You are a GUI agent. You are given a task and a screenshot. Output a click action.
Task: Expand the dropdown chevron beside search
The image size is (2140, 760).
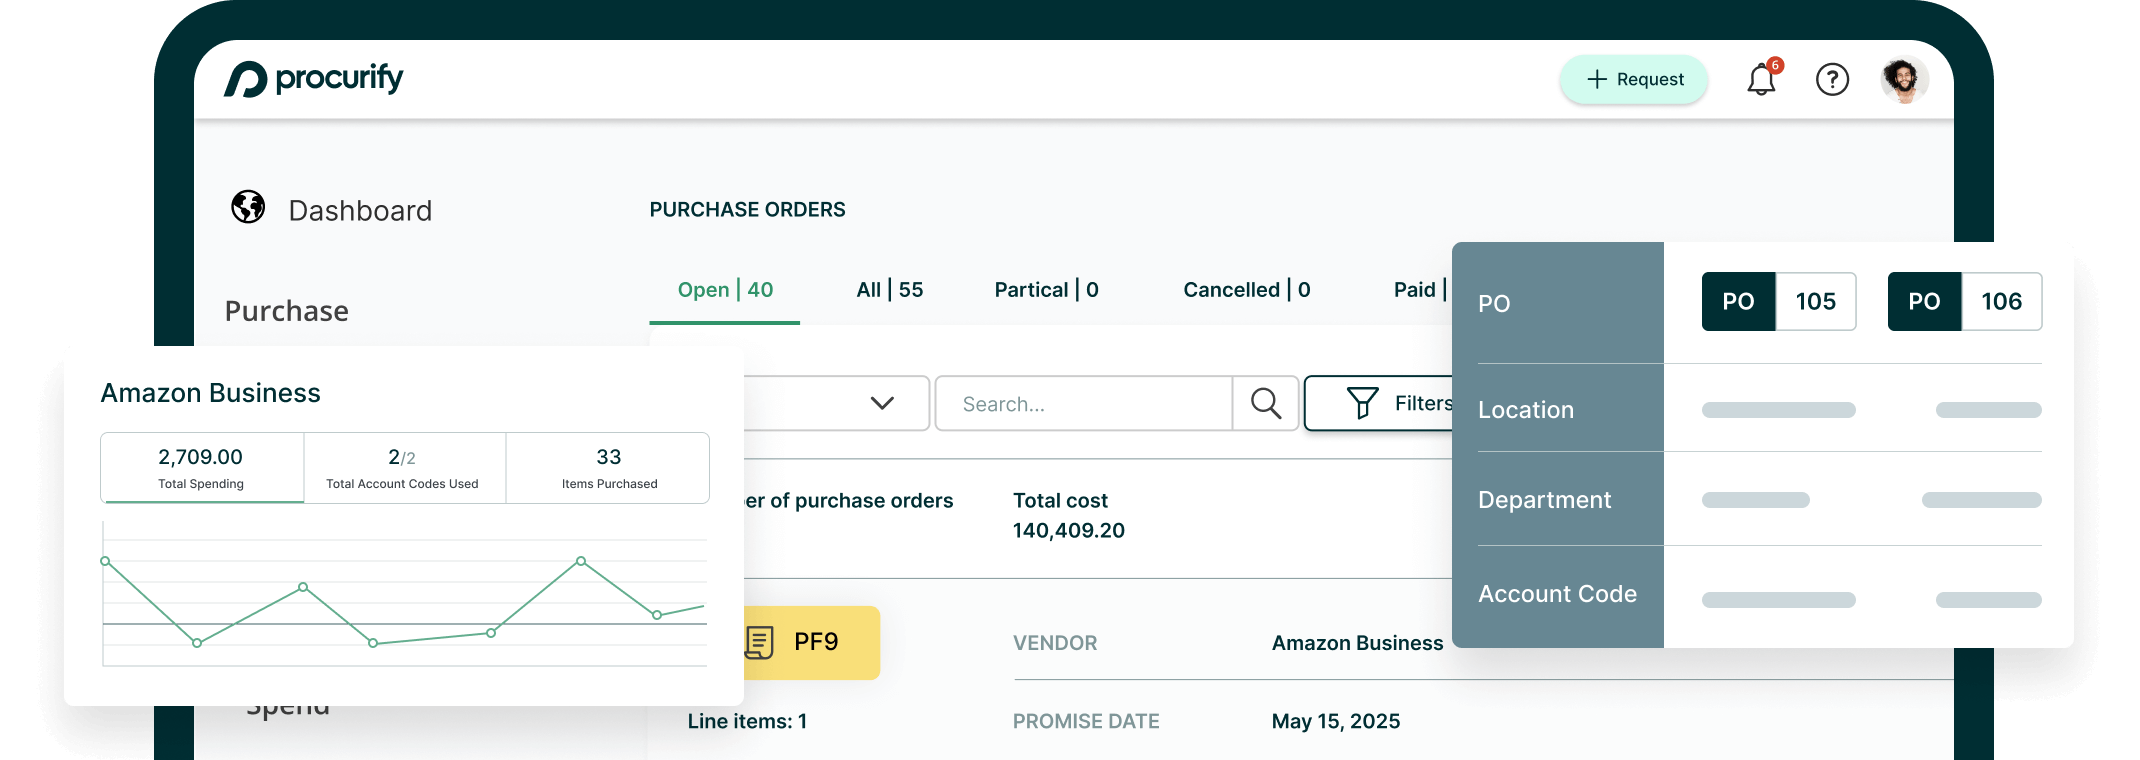pyautogui.click(x=882, y=403)
